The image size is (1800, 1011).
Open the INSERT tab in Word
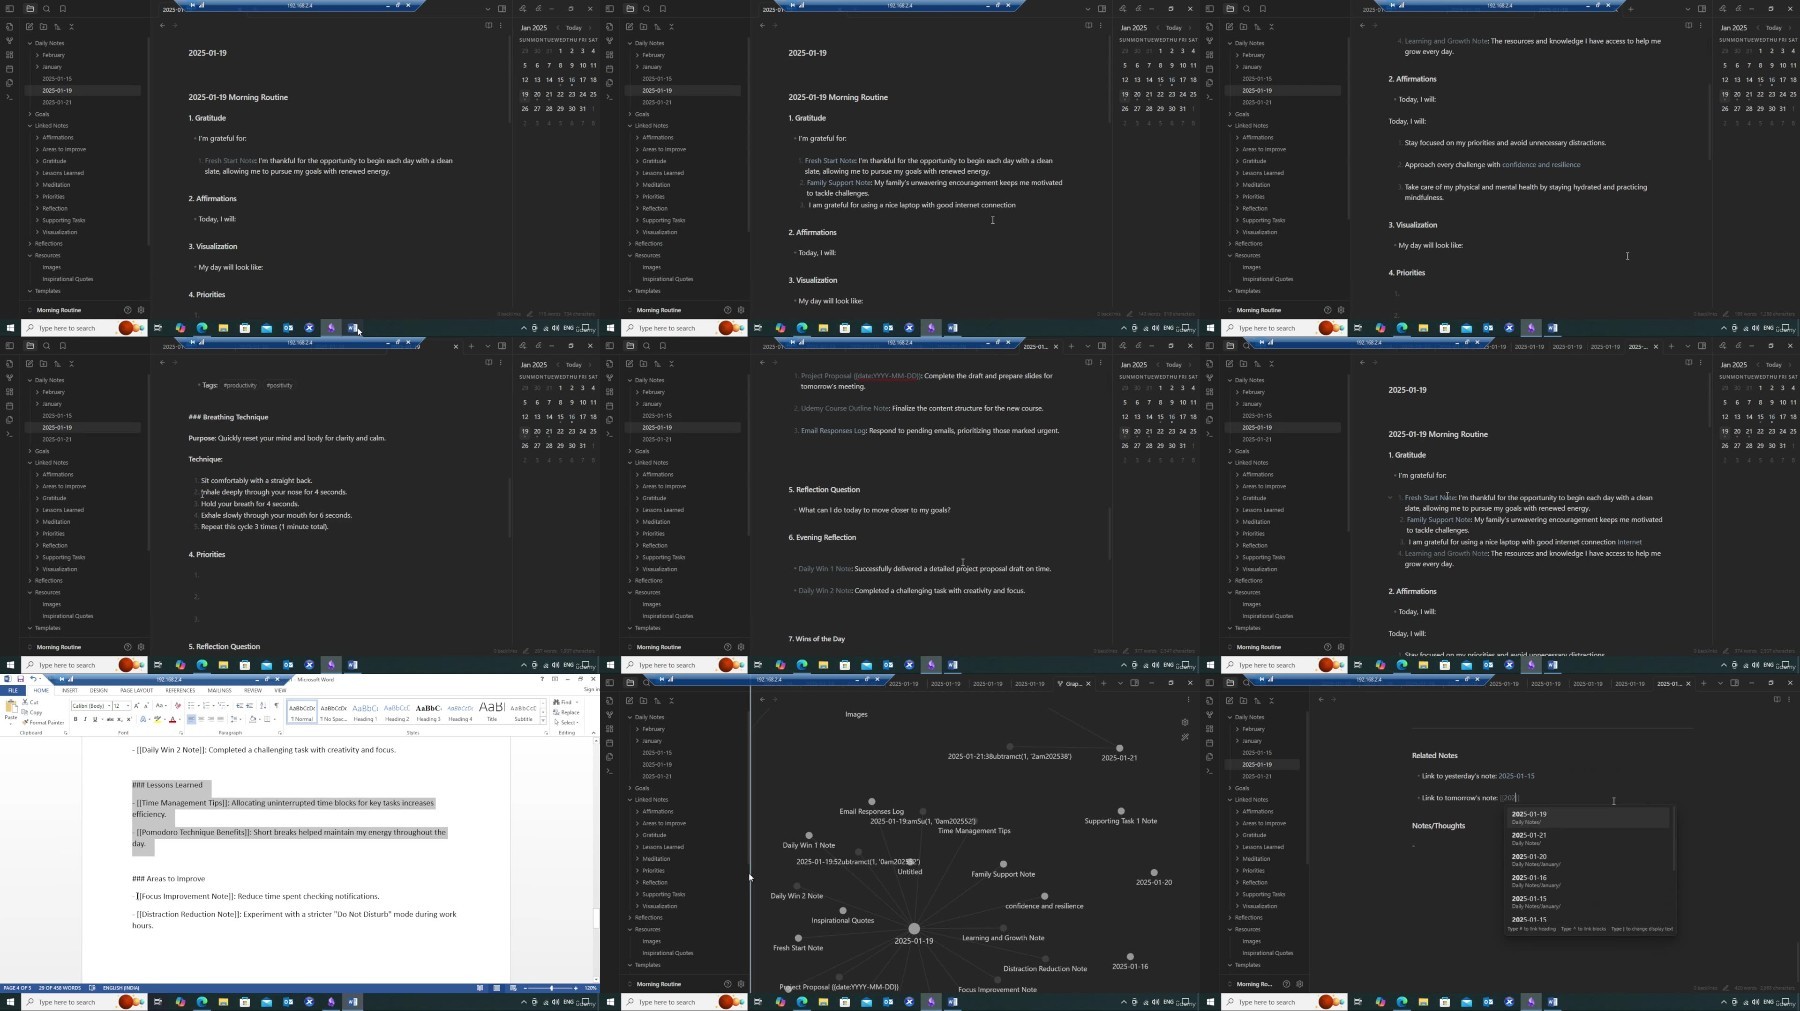coord(70,690)
